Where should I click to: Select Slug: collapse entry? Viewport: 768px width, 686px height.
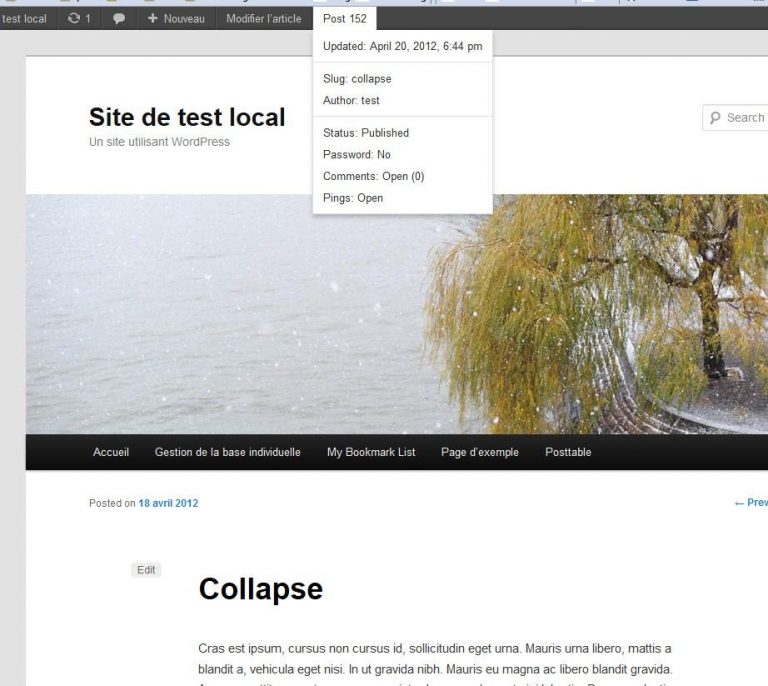[357, 79]
